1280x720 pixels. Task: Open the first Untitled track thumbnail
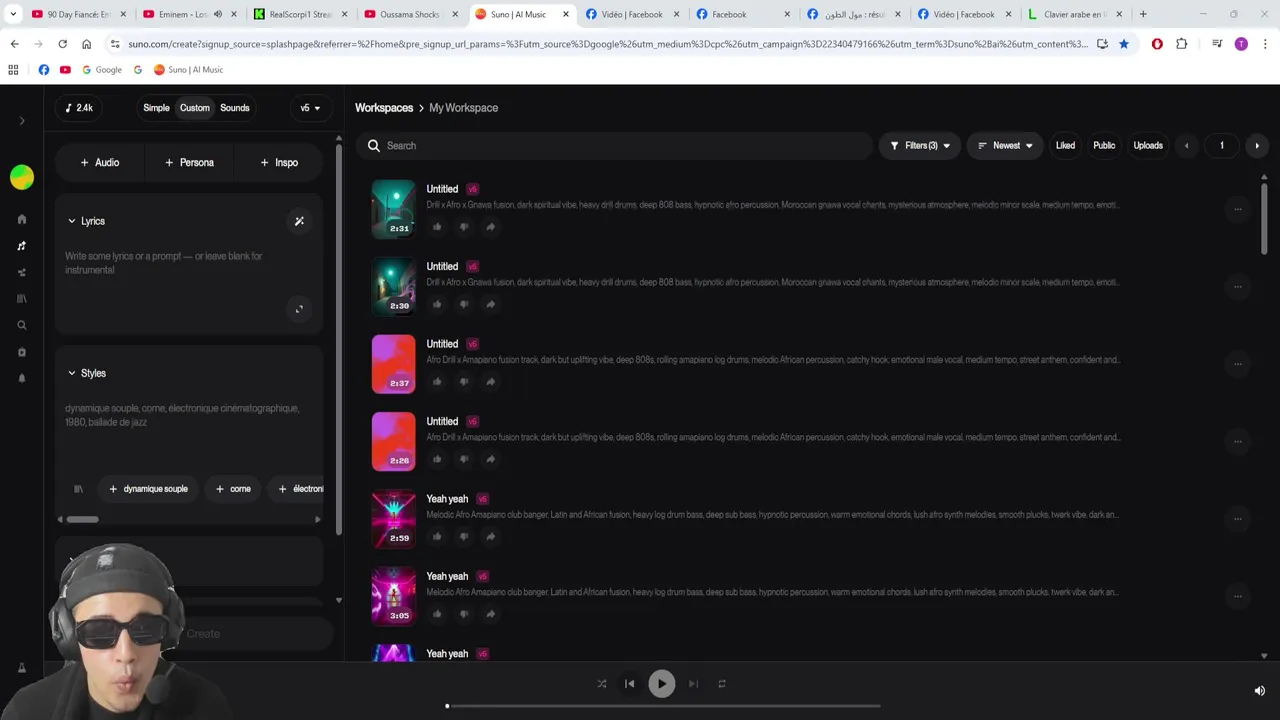click(394, 209)
